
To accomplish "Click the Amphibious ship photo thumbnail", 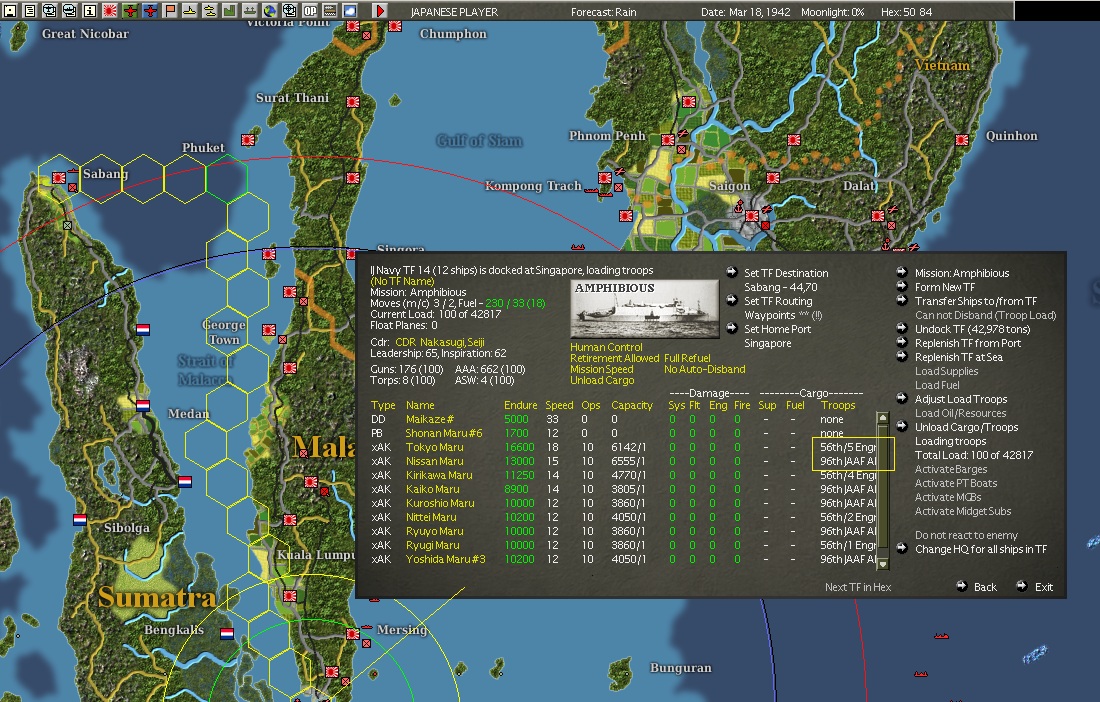I will point(645,309).
